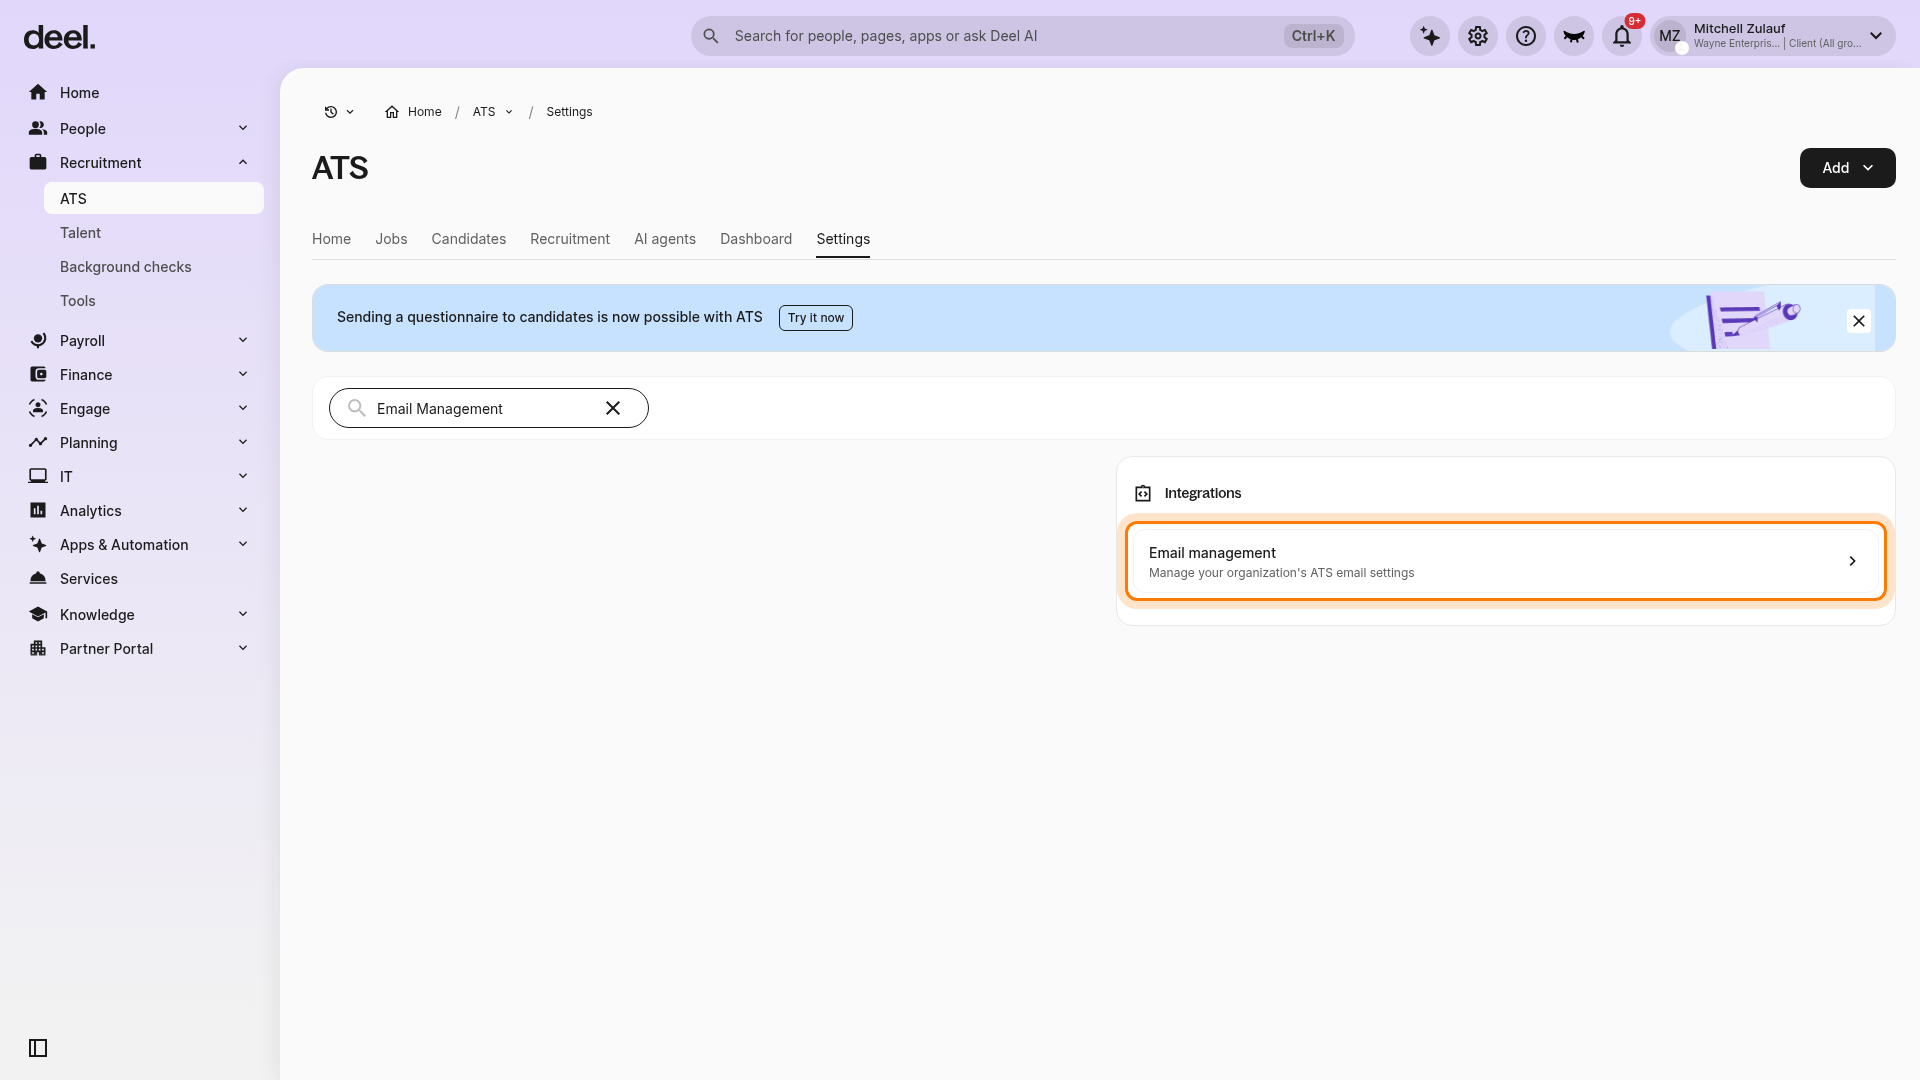Screen dimensions: 1920x1080
Task: Click the Planning trend-line icon
Action: click(38, 443)
